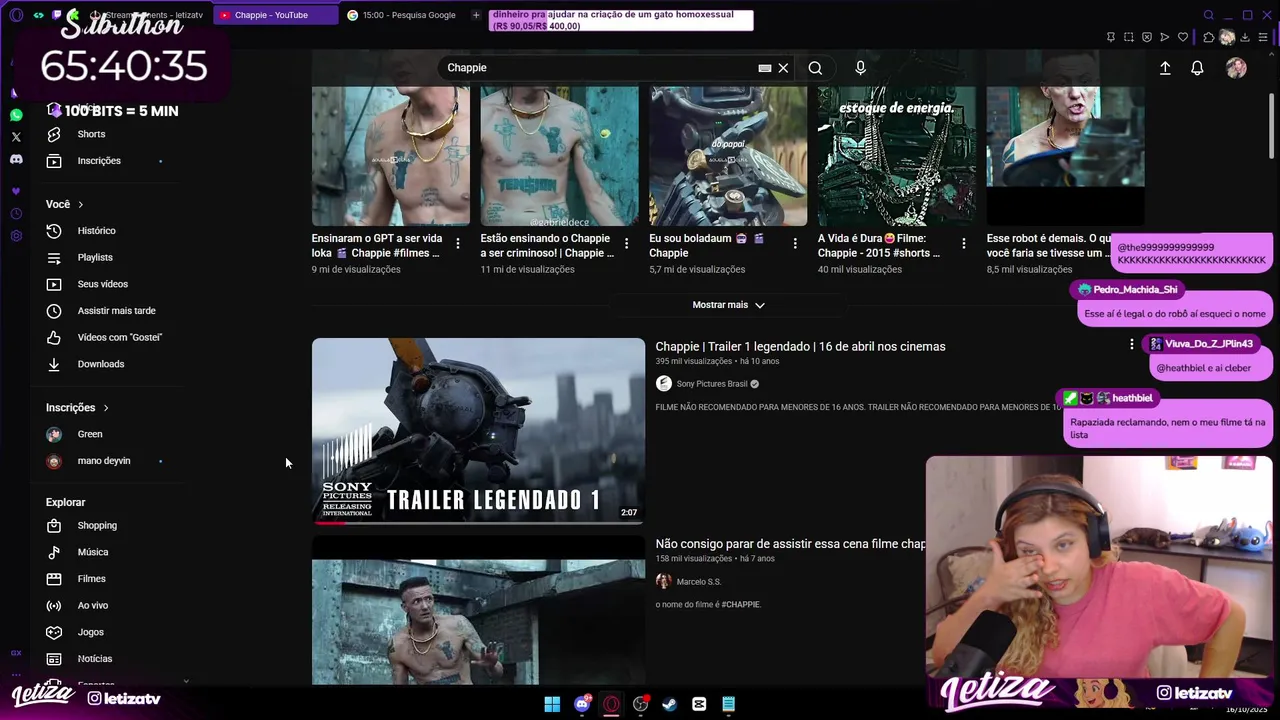Play Chappie Trailer Legendado 1 thumbnail
The image size is (1280, 720).
tap(478, 431)
